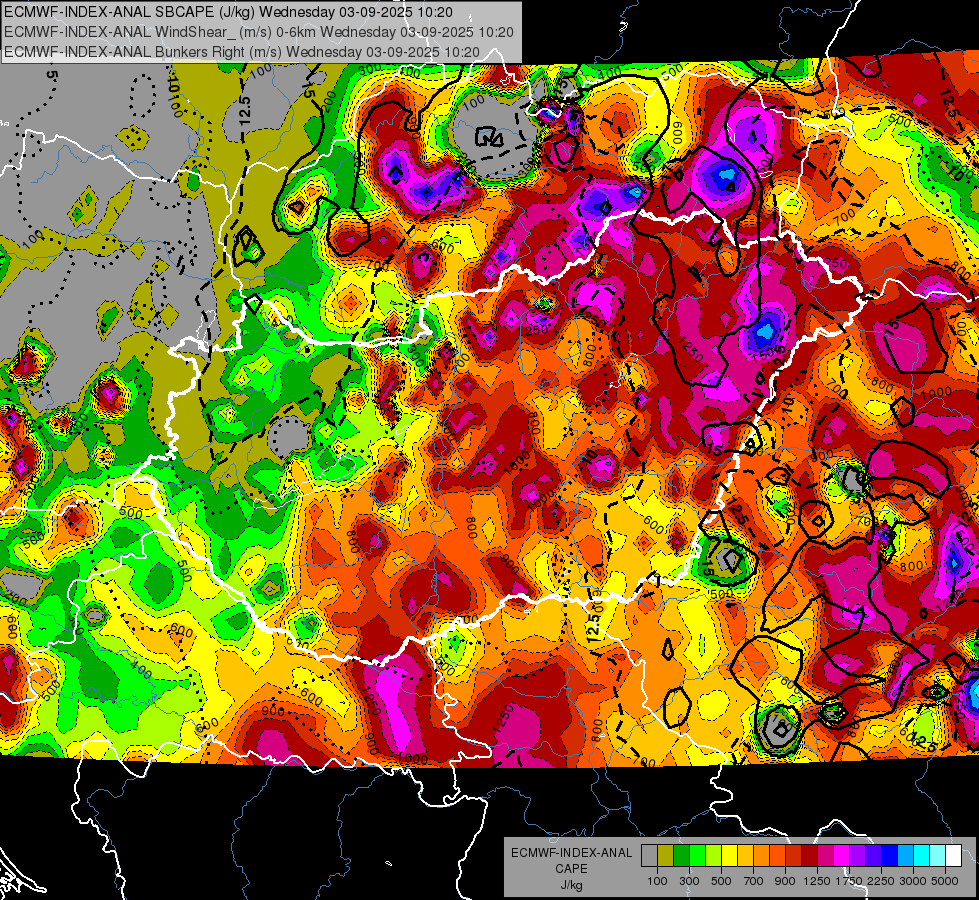Click the legend tick label 1250
This screenshot has height=900, width=979.
(817, 881)
